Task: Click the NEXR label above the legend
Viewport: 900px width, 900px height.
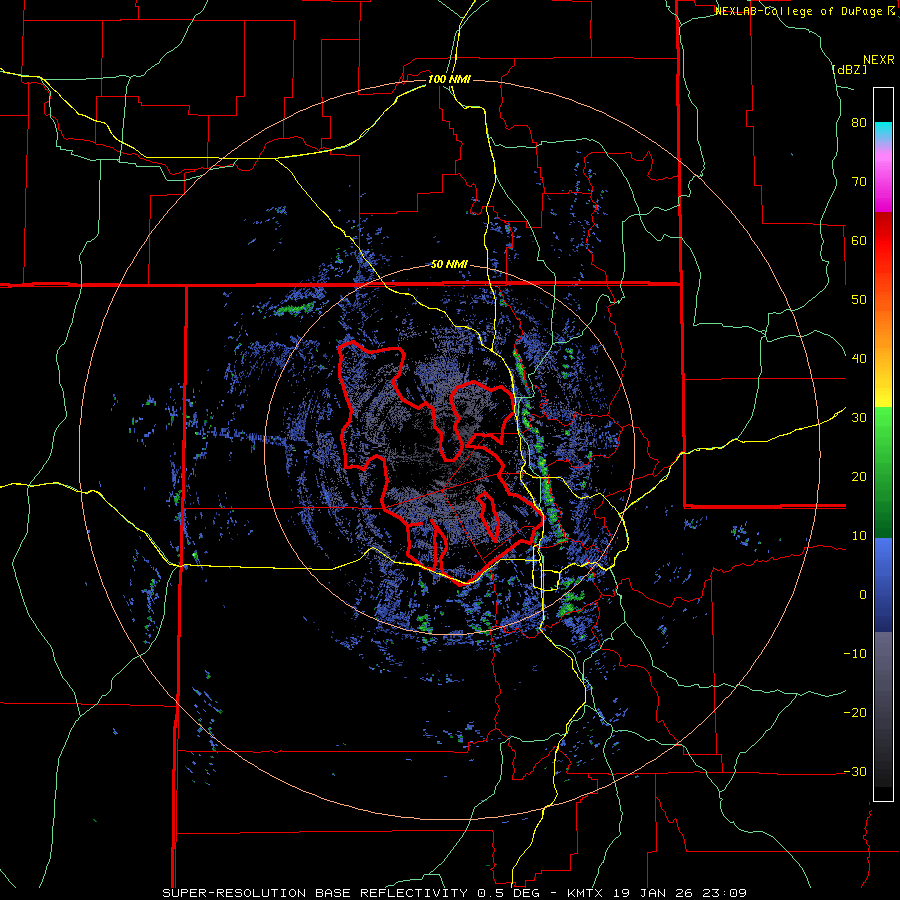Action: (878, 60)
